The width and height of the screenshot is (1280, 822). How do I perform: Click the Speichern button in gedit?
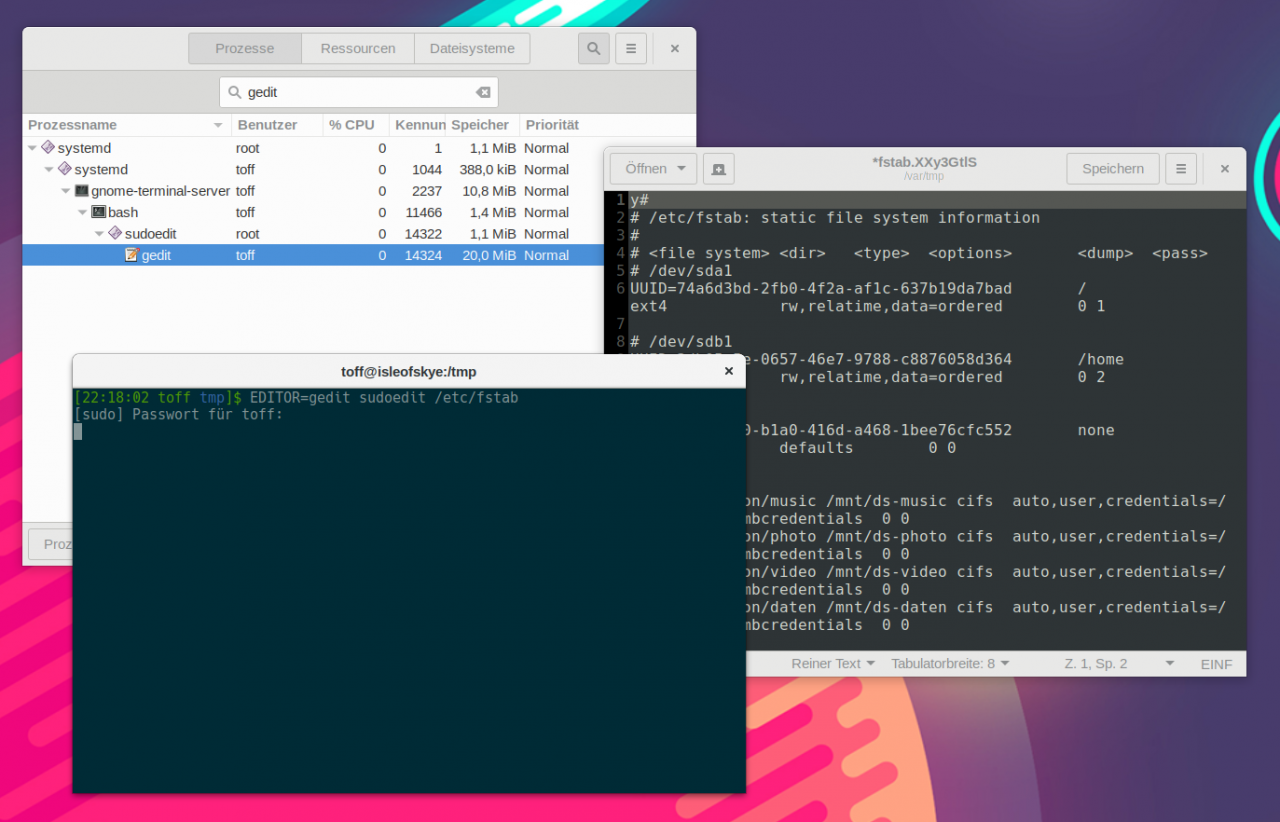pyautogui.click(x=1113, y=169)
